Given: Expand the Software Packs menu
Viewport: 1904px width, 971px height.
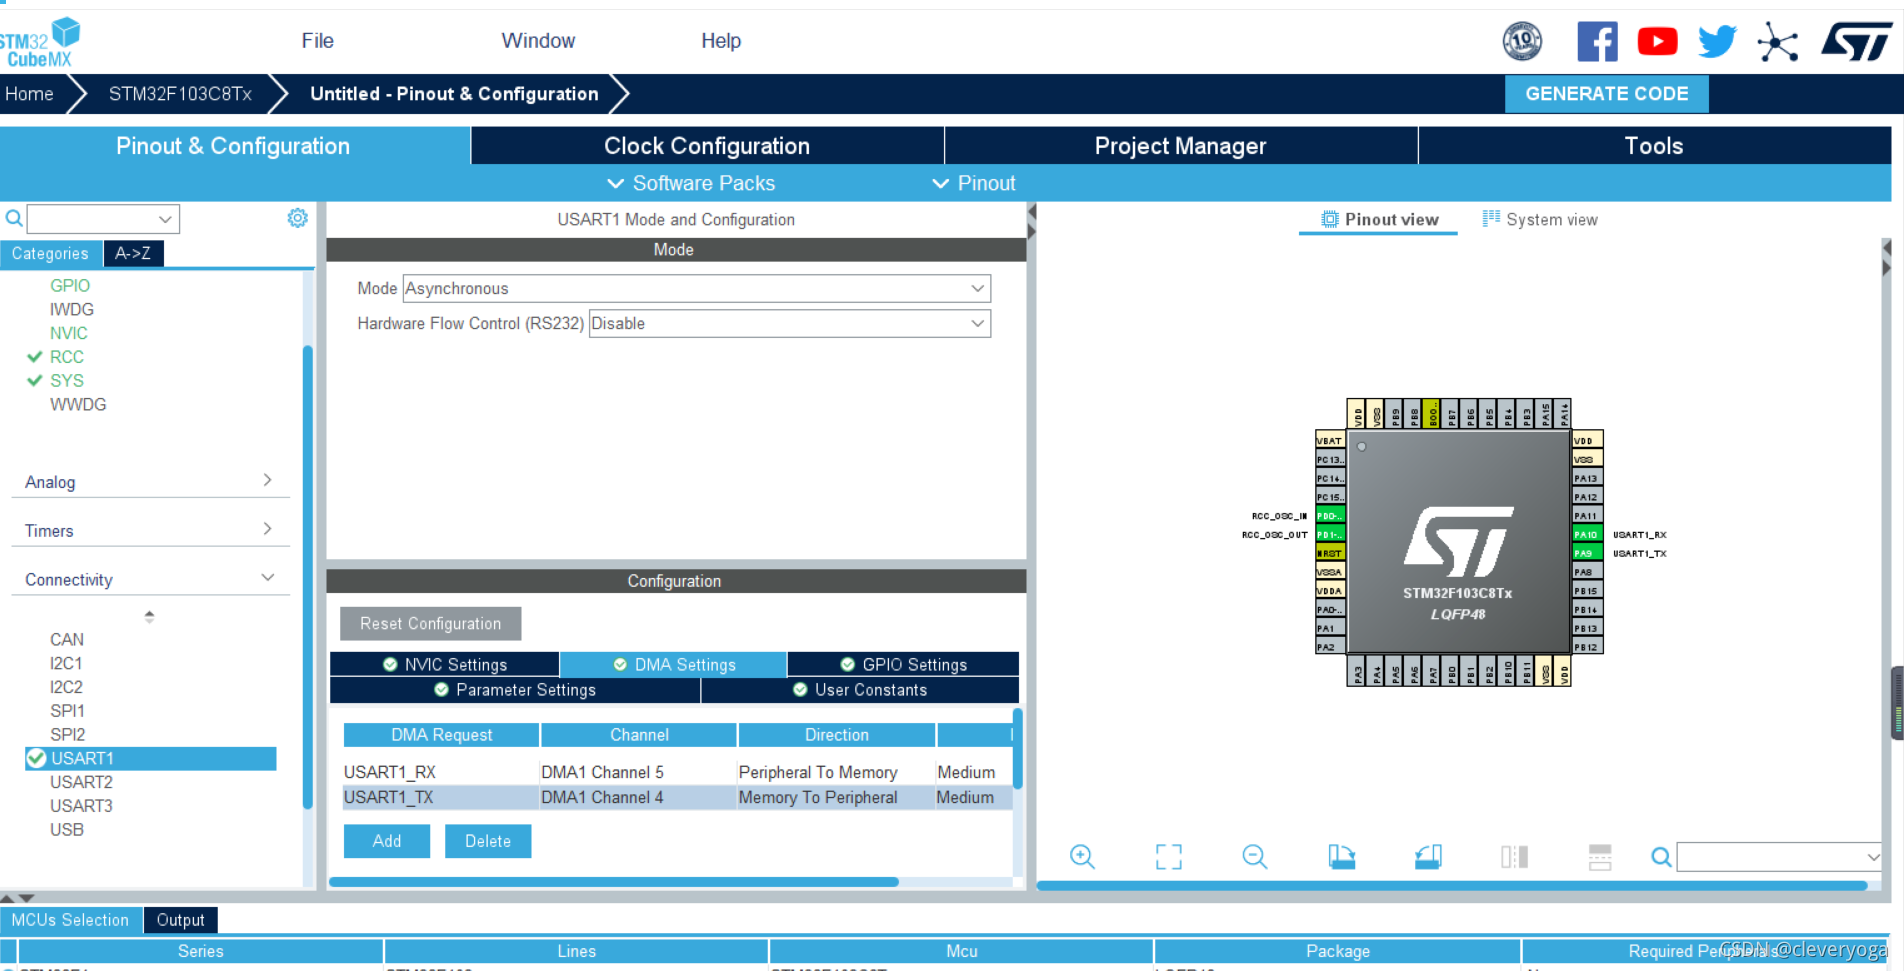Looking at the screenshot, I should point(691,183).
